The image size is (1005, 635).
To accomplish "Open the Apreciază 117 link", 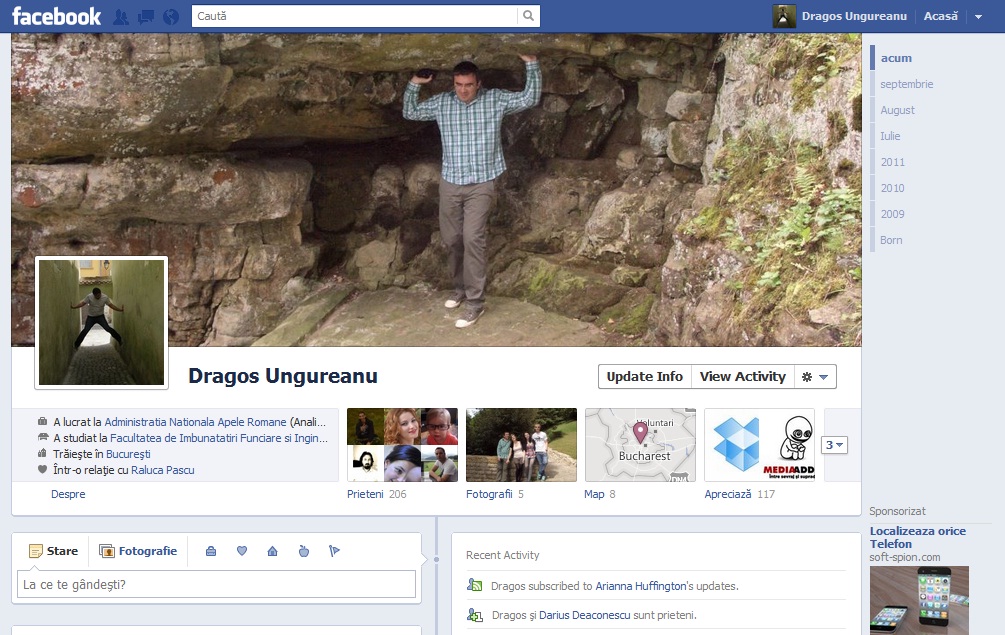I will [740, 494].
